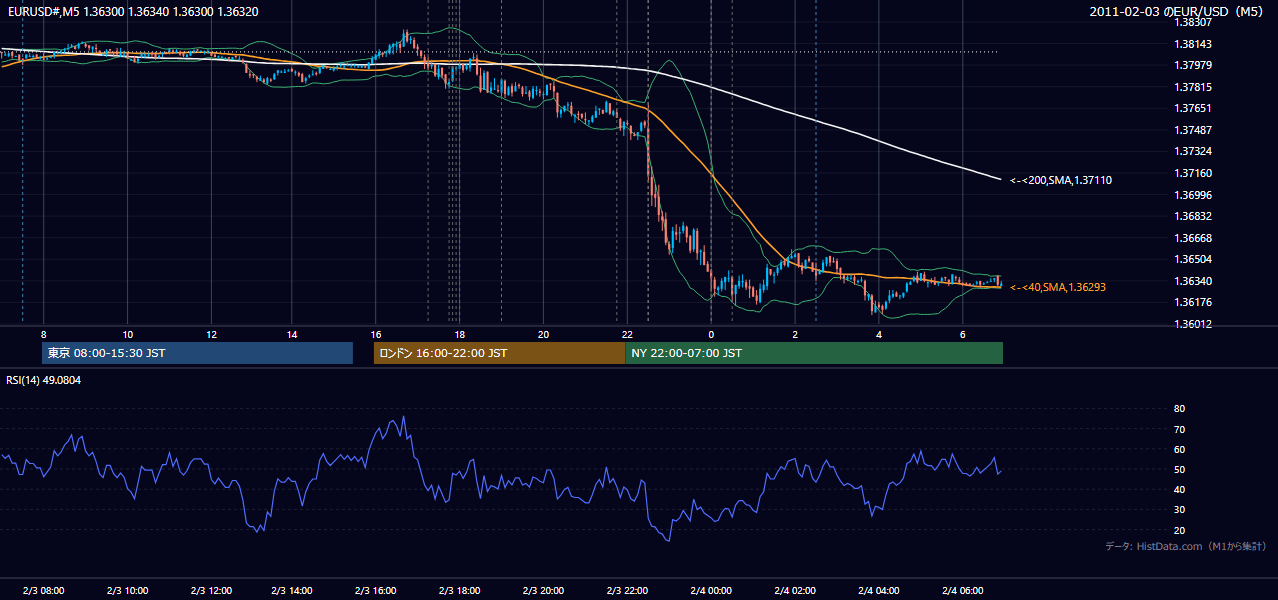Click hour tick 12 under the price chart
The height and width of the screenshot is (600, 1278).
[x=211, y=334]
